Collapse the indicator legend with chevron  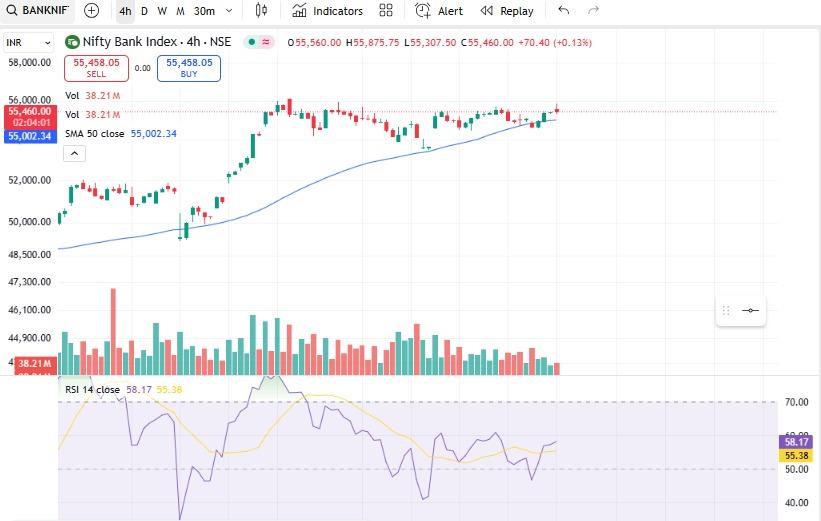pos(74,153)
